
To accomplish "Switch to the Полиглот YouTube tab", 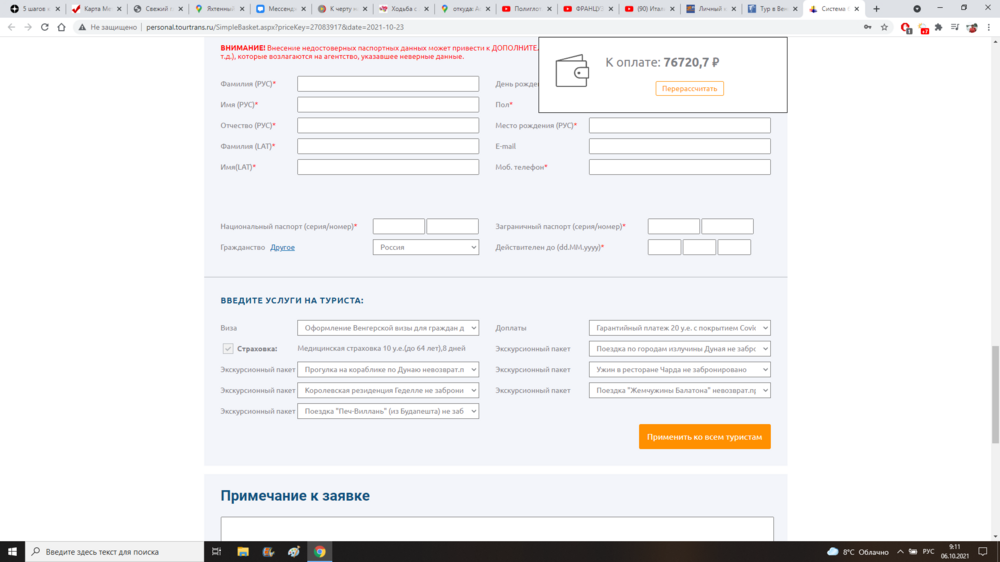I will pyautogui.click(x=527, y=9).
